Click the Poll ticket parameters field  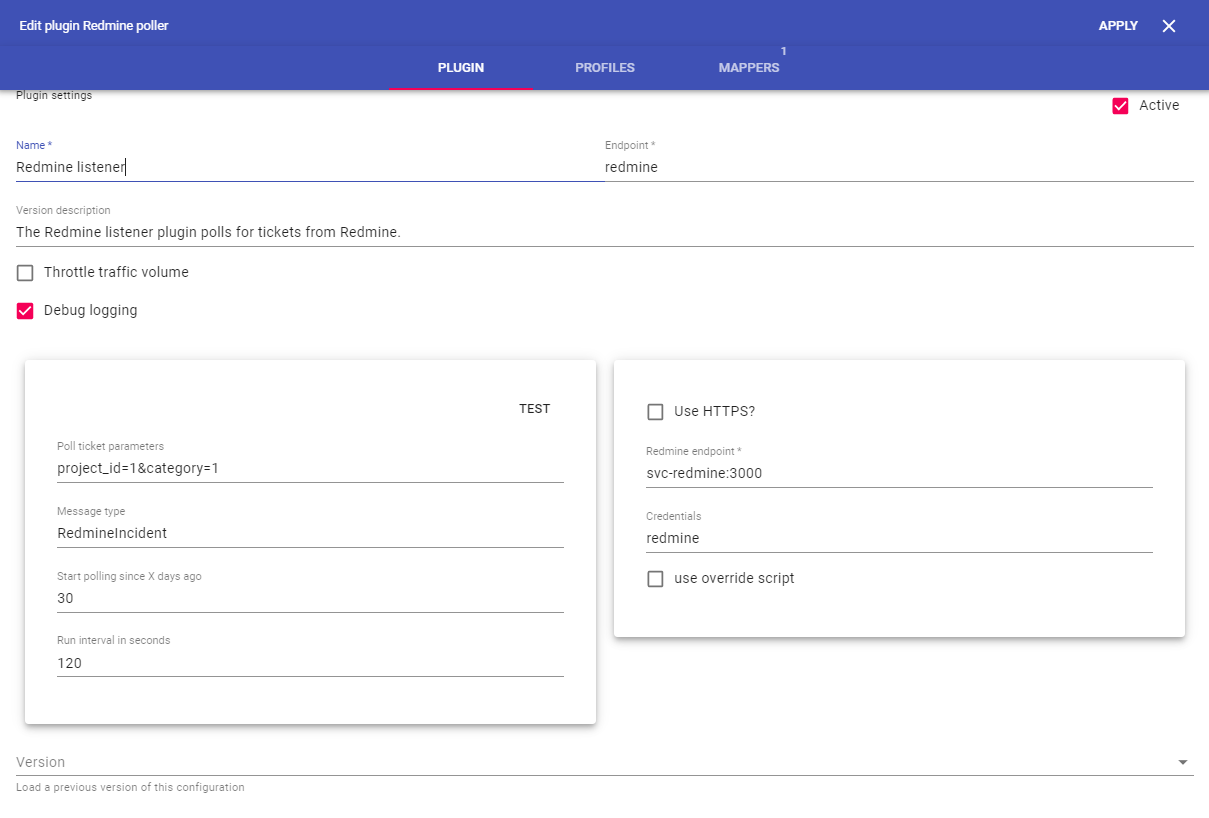pyautogui.click(x=310, y=468)
